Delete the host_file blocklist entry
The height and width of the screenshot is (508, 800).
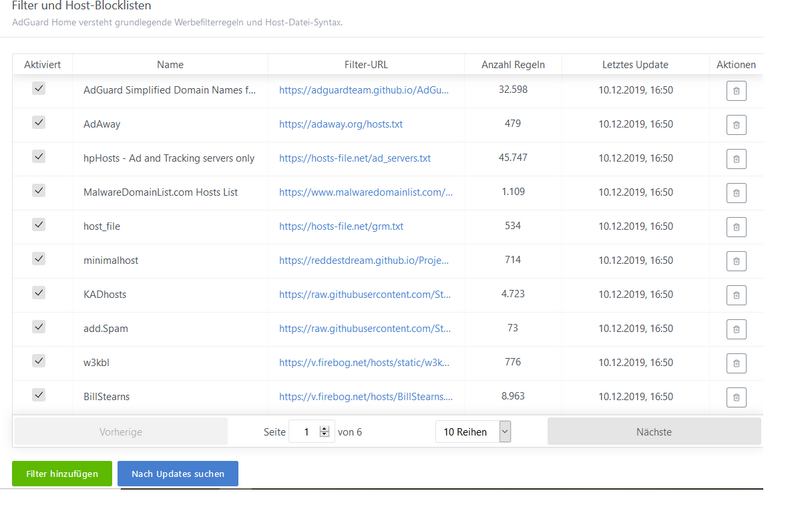736,227
